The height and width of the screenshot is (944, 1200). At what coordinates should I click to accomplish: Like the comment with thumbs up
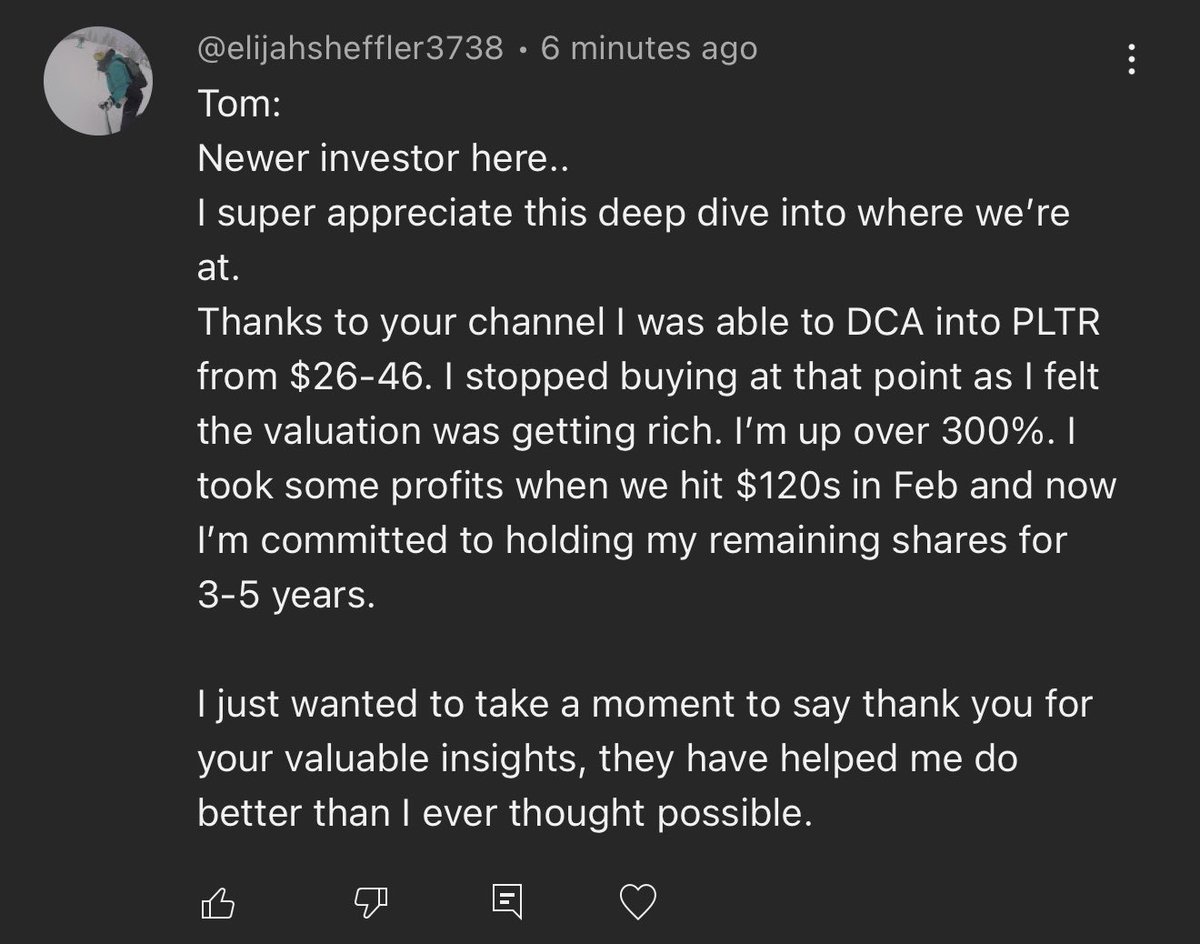pos(218,903)
